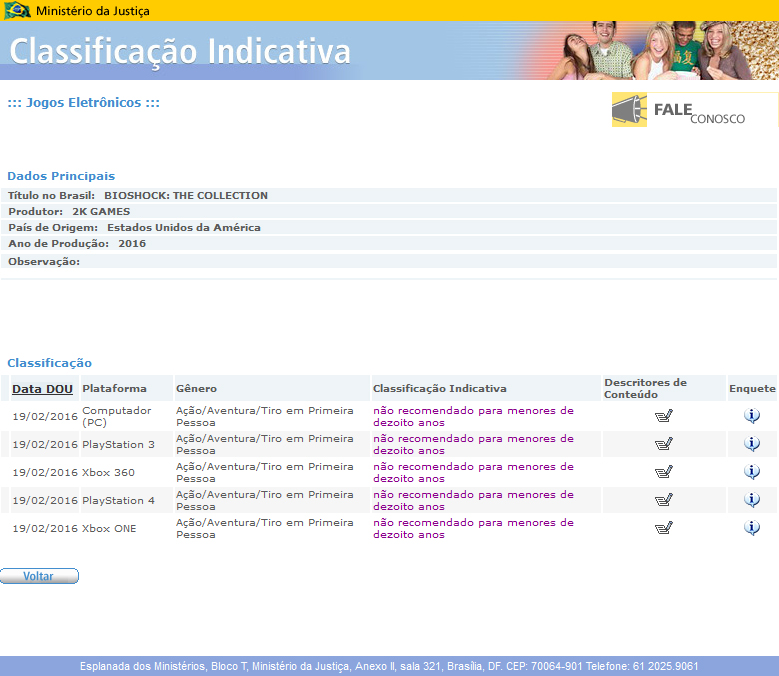Open content descriptors icon for Xbox 360

click(663, 472)
